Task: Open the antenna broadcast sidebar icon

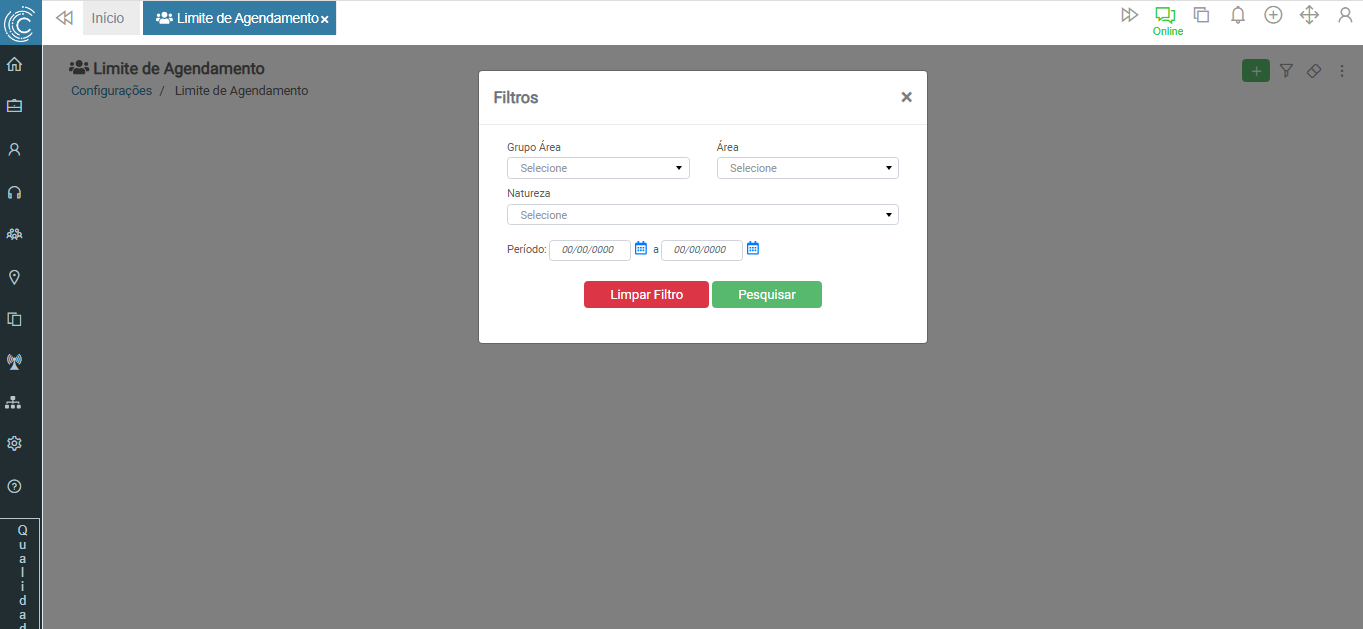Action: (14, 361)
